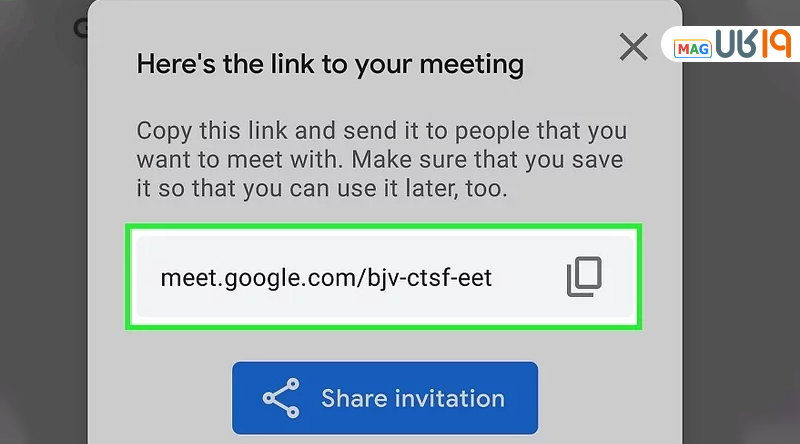Click the share icon on the blue button
Image resolution: width=800 pixels, height=444 pixels.
pyautogui.click(x=281, y=398)
